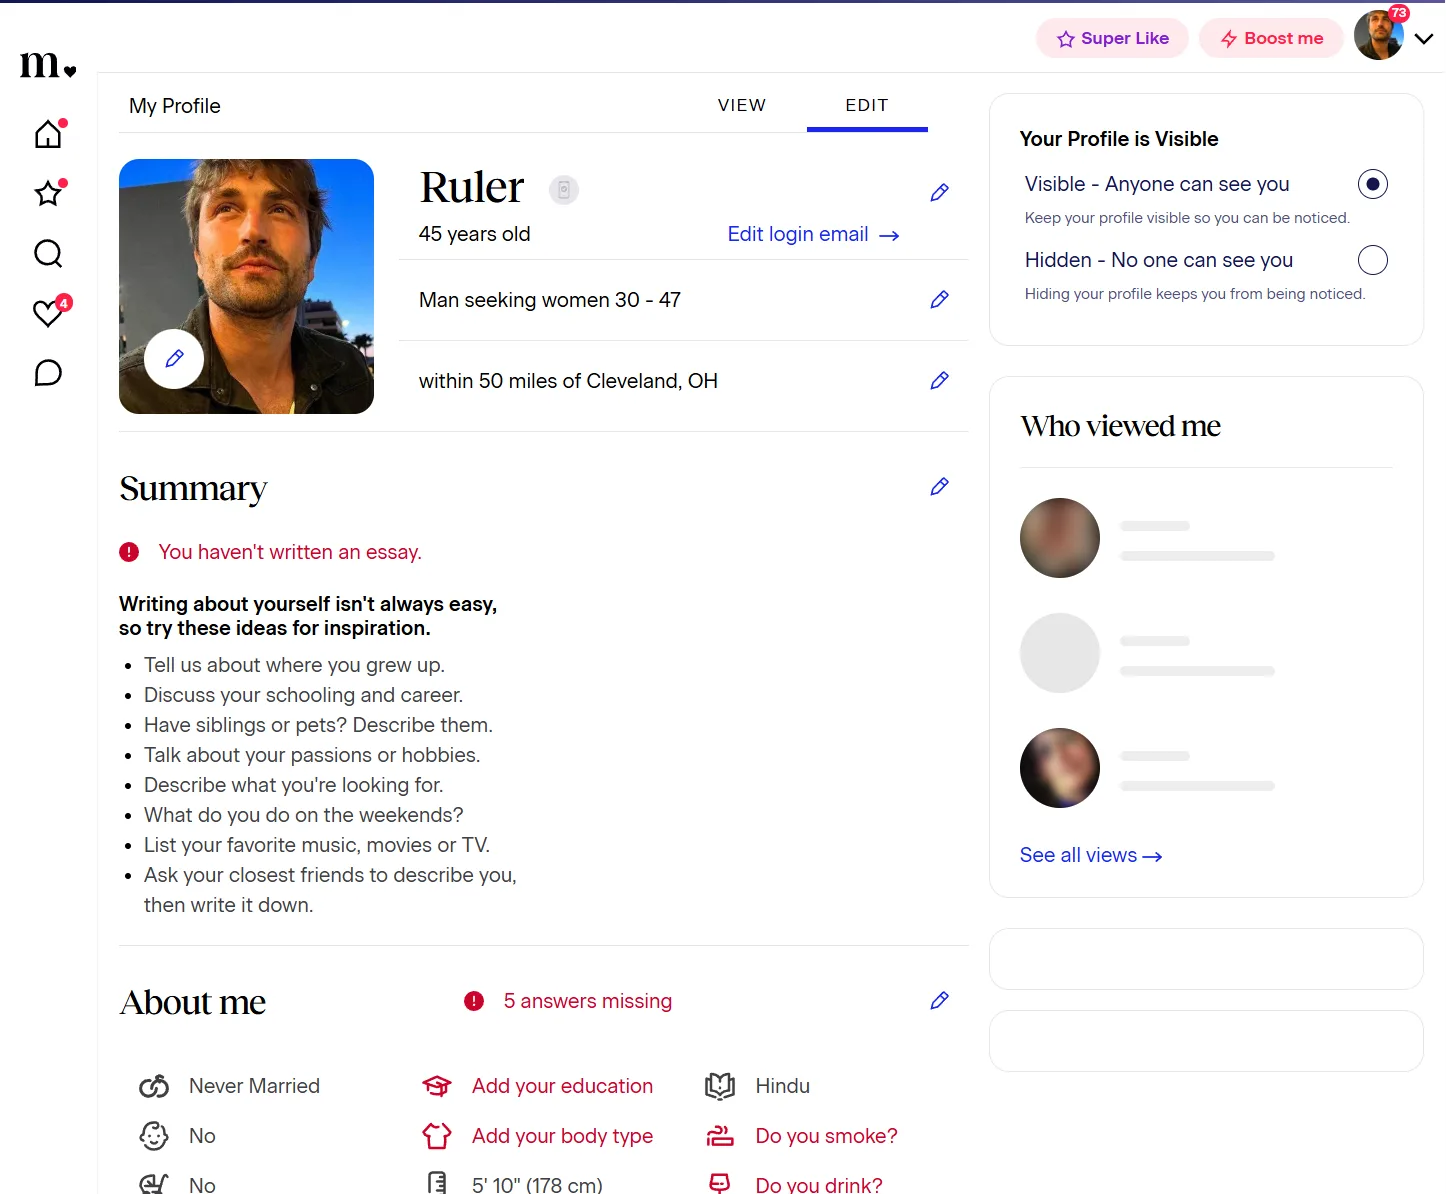Click the smoking cigarette icon
Screen dimensions: 1446x1194
tap(720, 1136)
